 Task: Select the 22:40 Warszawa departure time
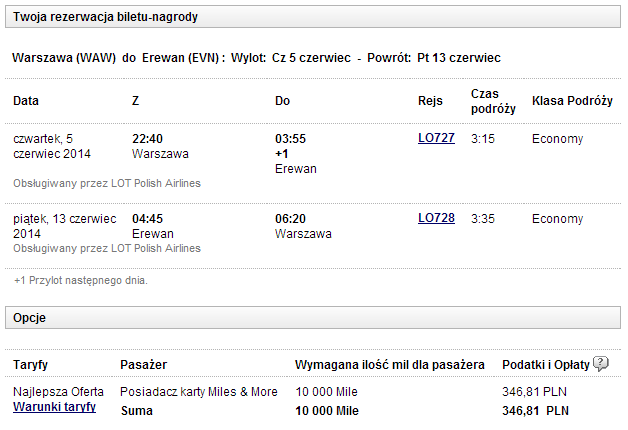(149, 138)
